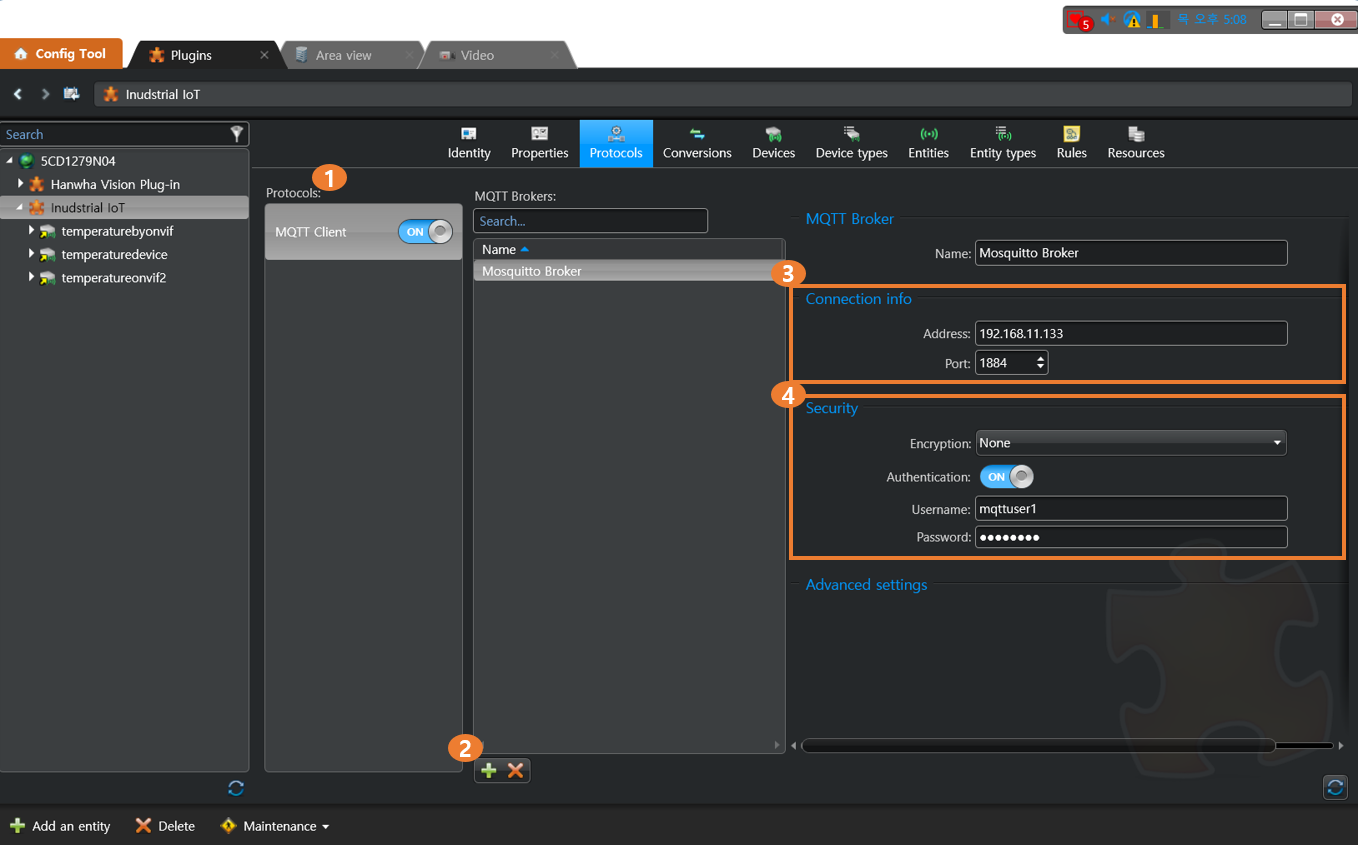Image resolution: width=1358 pixels, height=845 pixels.
Task: Click the Delete button in bottom bar
Action: [x=165, y=826]
